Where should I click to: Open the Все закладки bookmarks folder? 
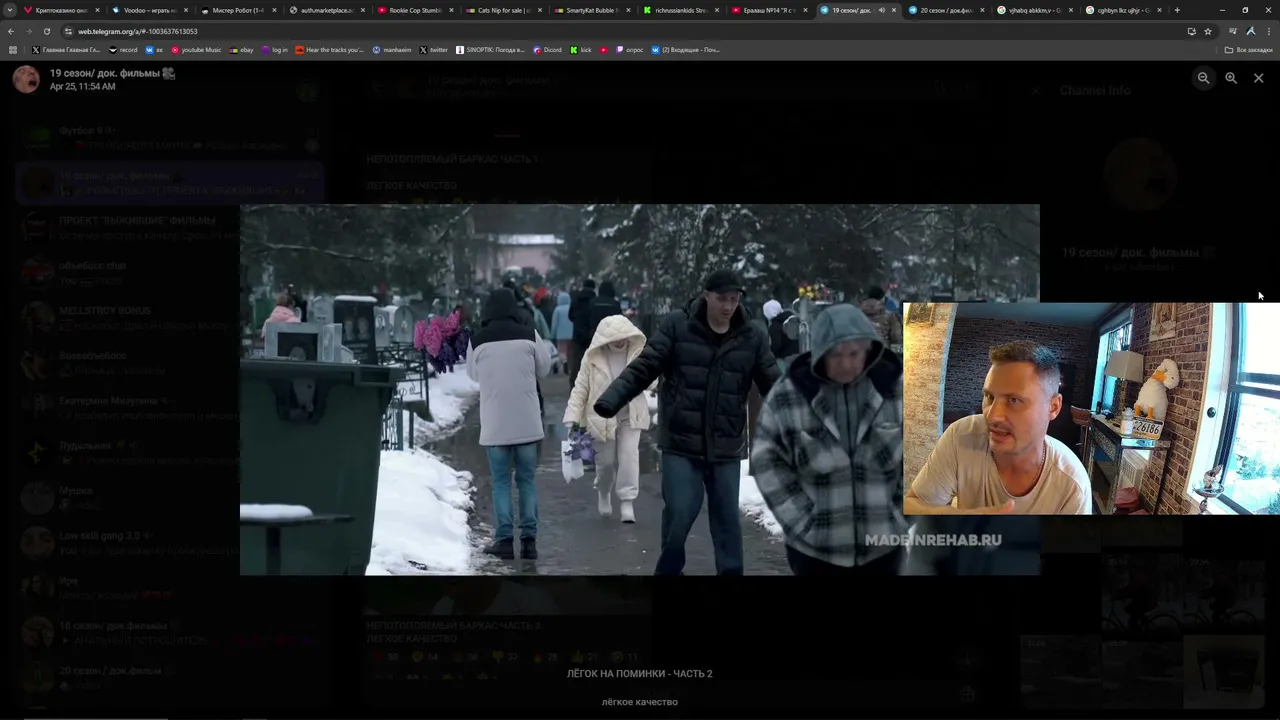tap(1249, 50)
